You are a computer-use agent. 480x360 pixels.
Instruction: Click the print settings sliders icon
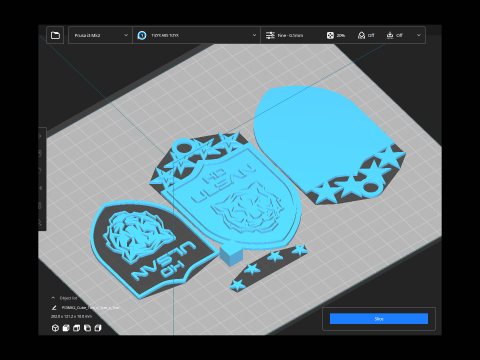tap(270, 35)
